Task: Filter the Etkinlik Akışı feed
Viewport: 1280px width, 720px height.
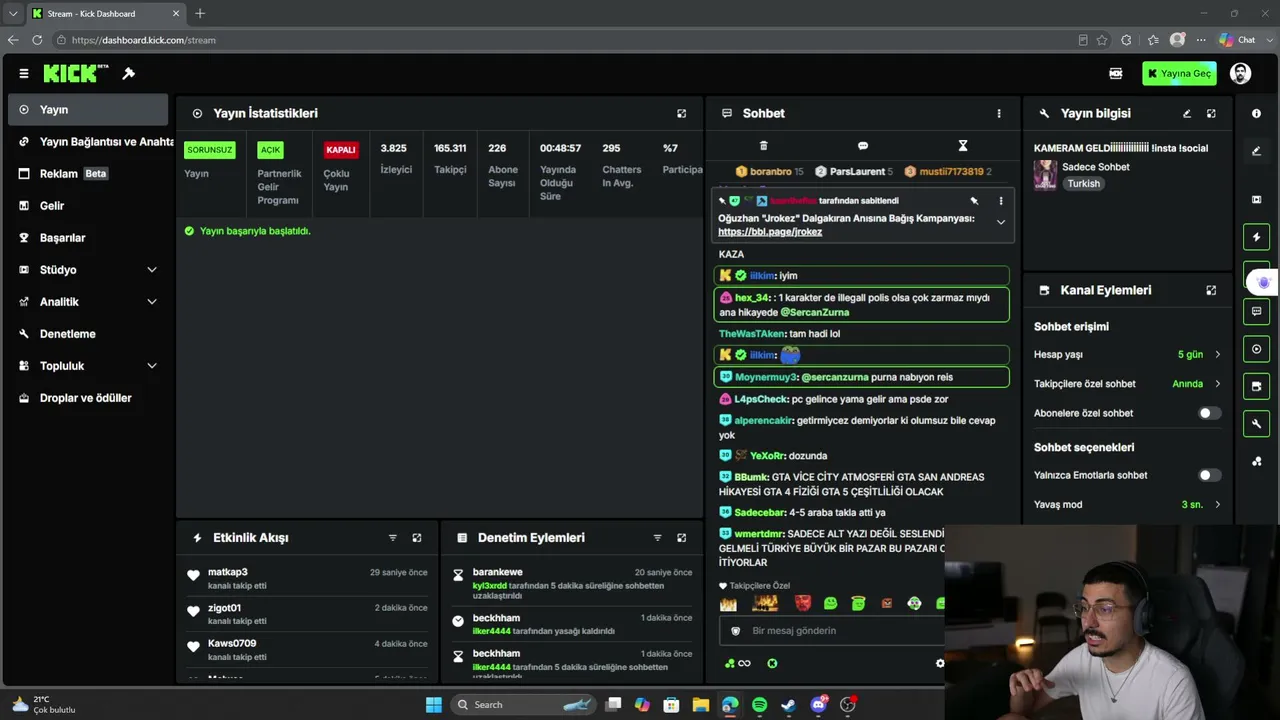Action: tap(393, 538)
